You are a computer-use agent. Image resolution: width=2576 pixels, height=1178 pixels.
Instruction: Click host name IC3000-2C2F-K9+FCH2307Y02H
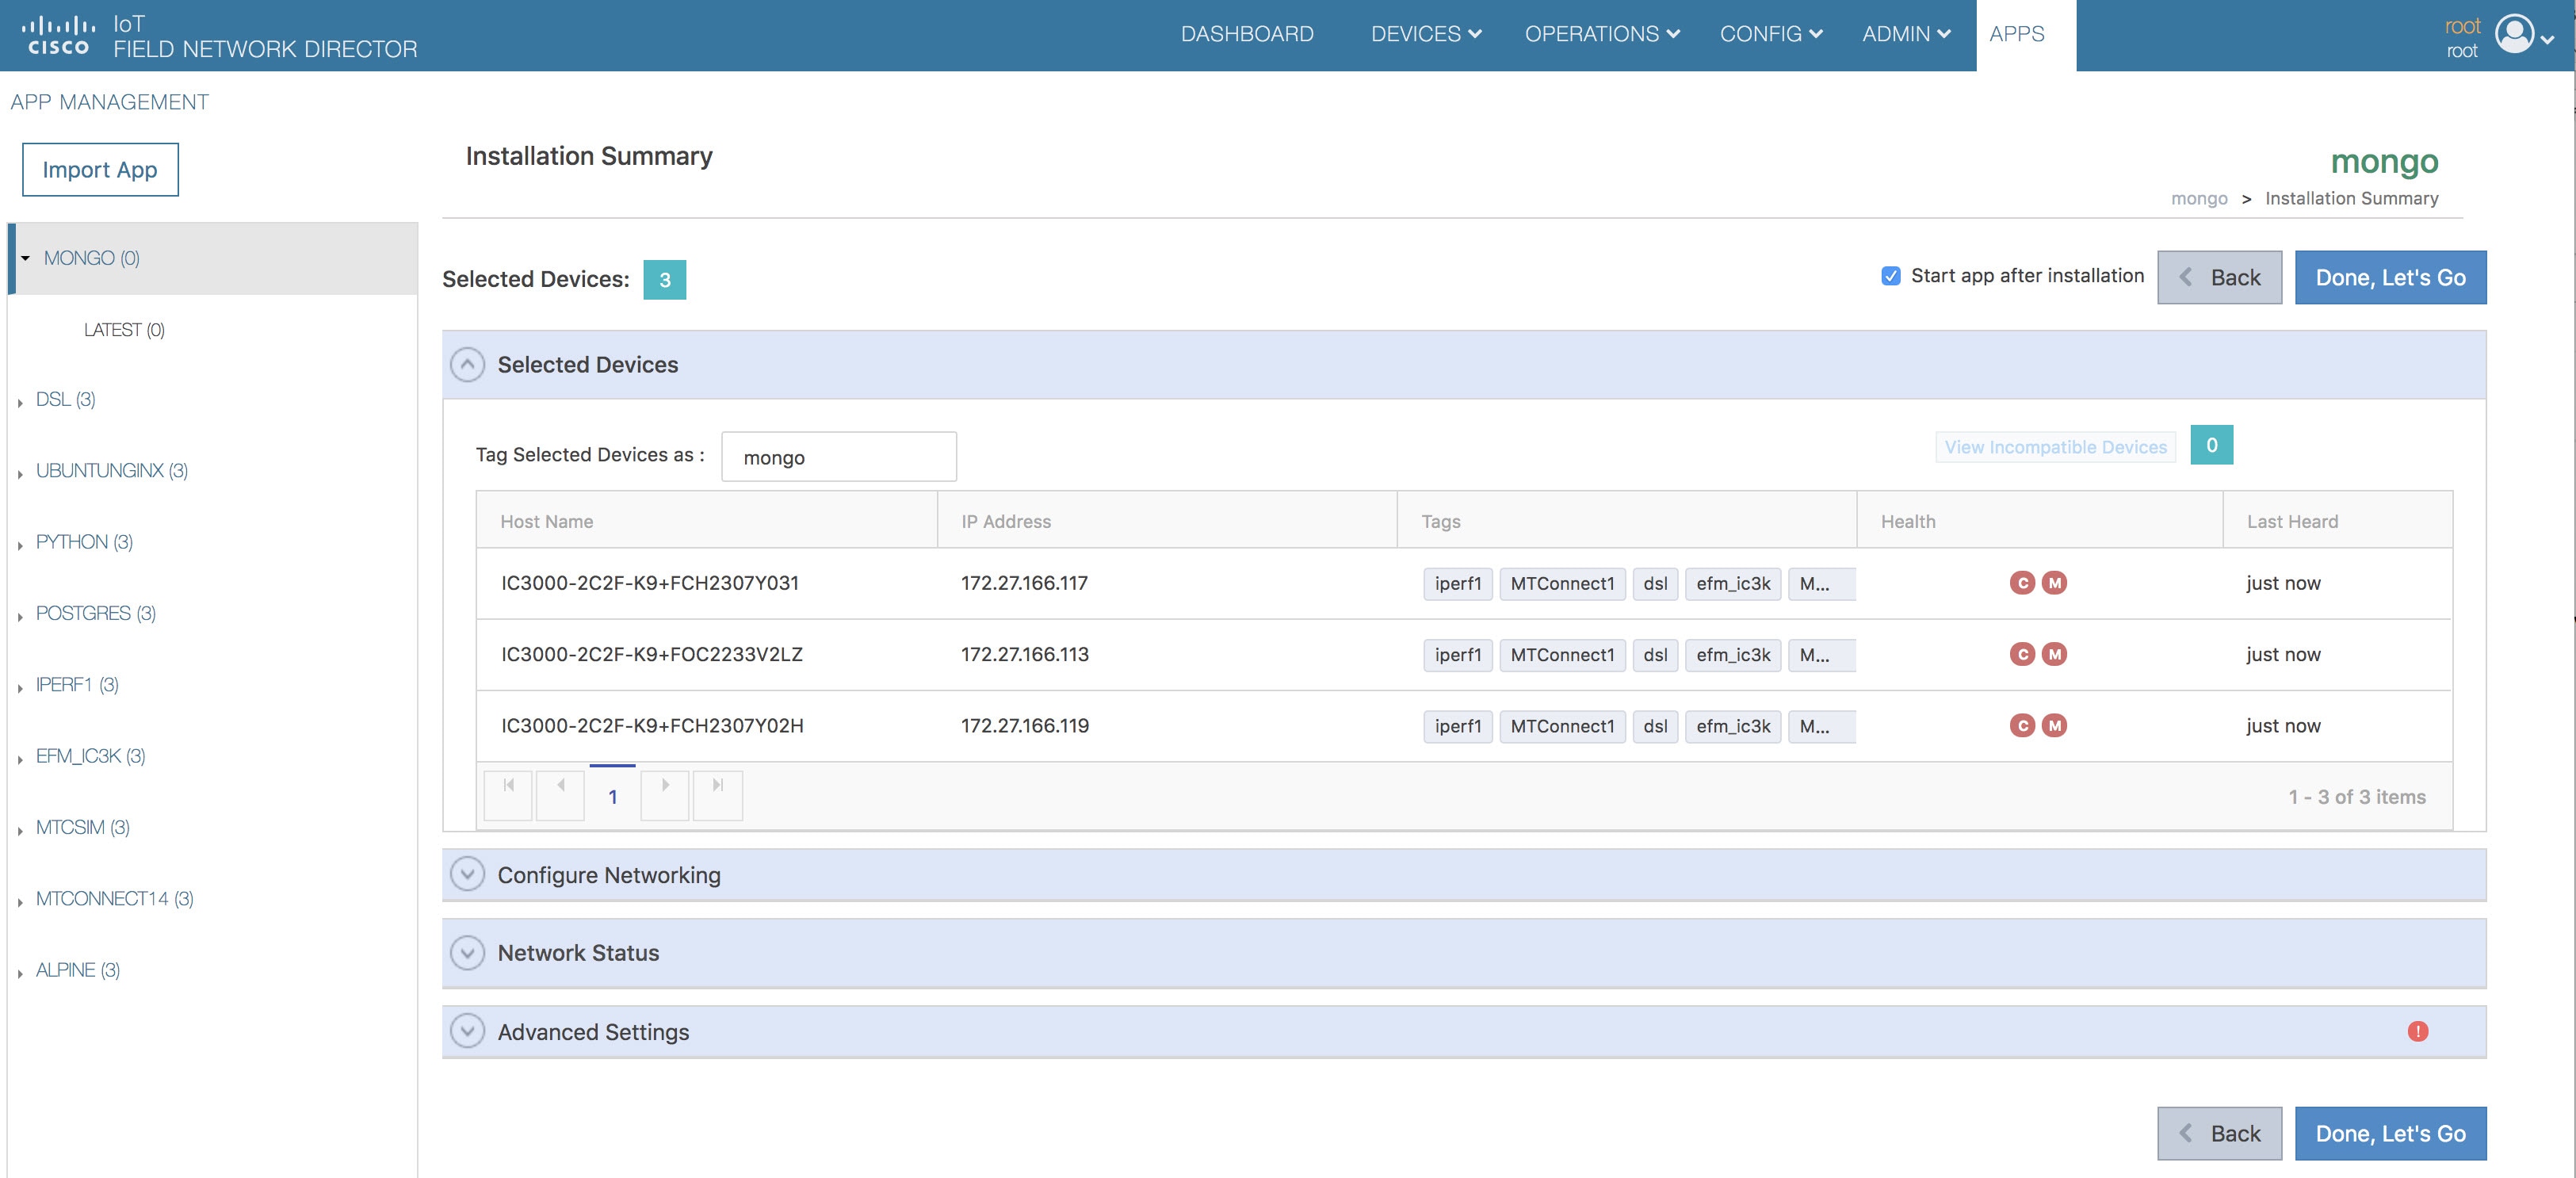652,725
